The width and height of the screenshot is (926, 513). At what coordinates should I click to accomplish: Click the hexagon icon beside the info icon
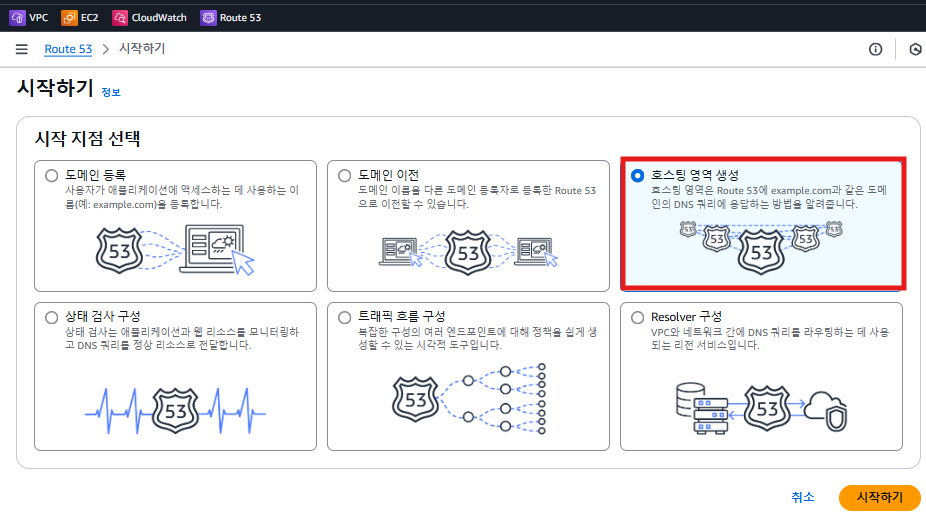915,50
